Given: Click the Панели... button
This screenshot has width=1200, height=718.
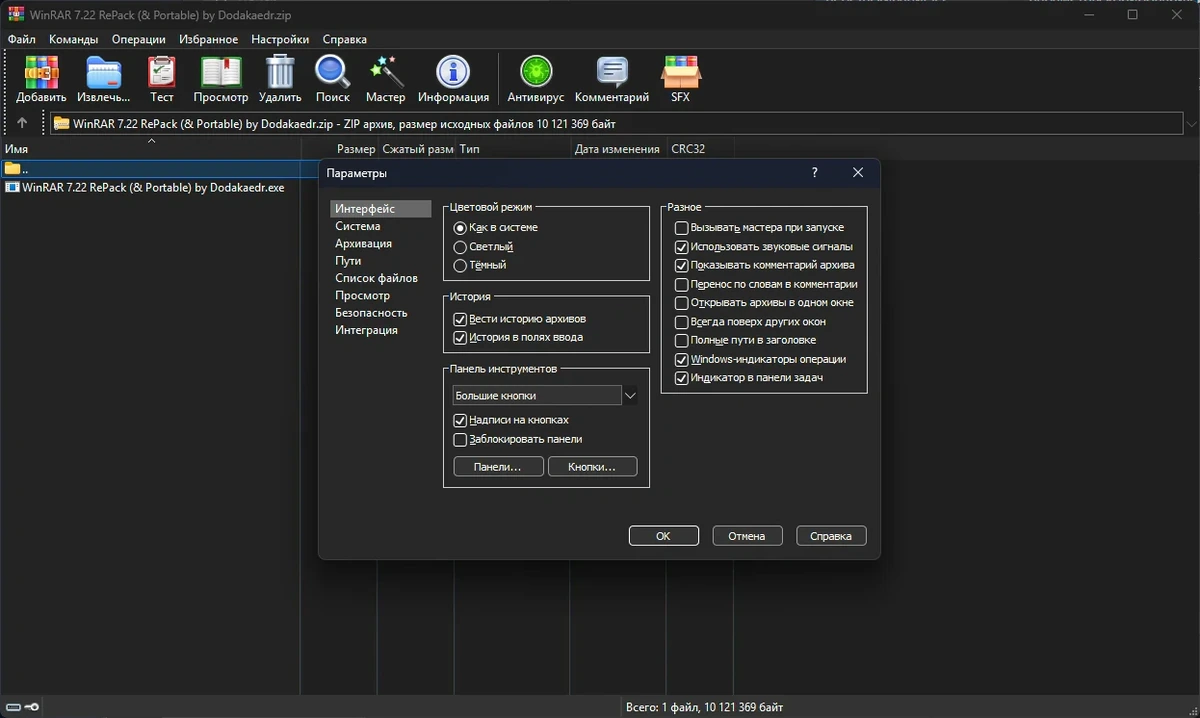Looking at the screenshot, I should tap(498, 467).
